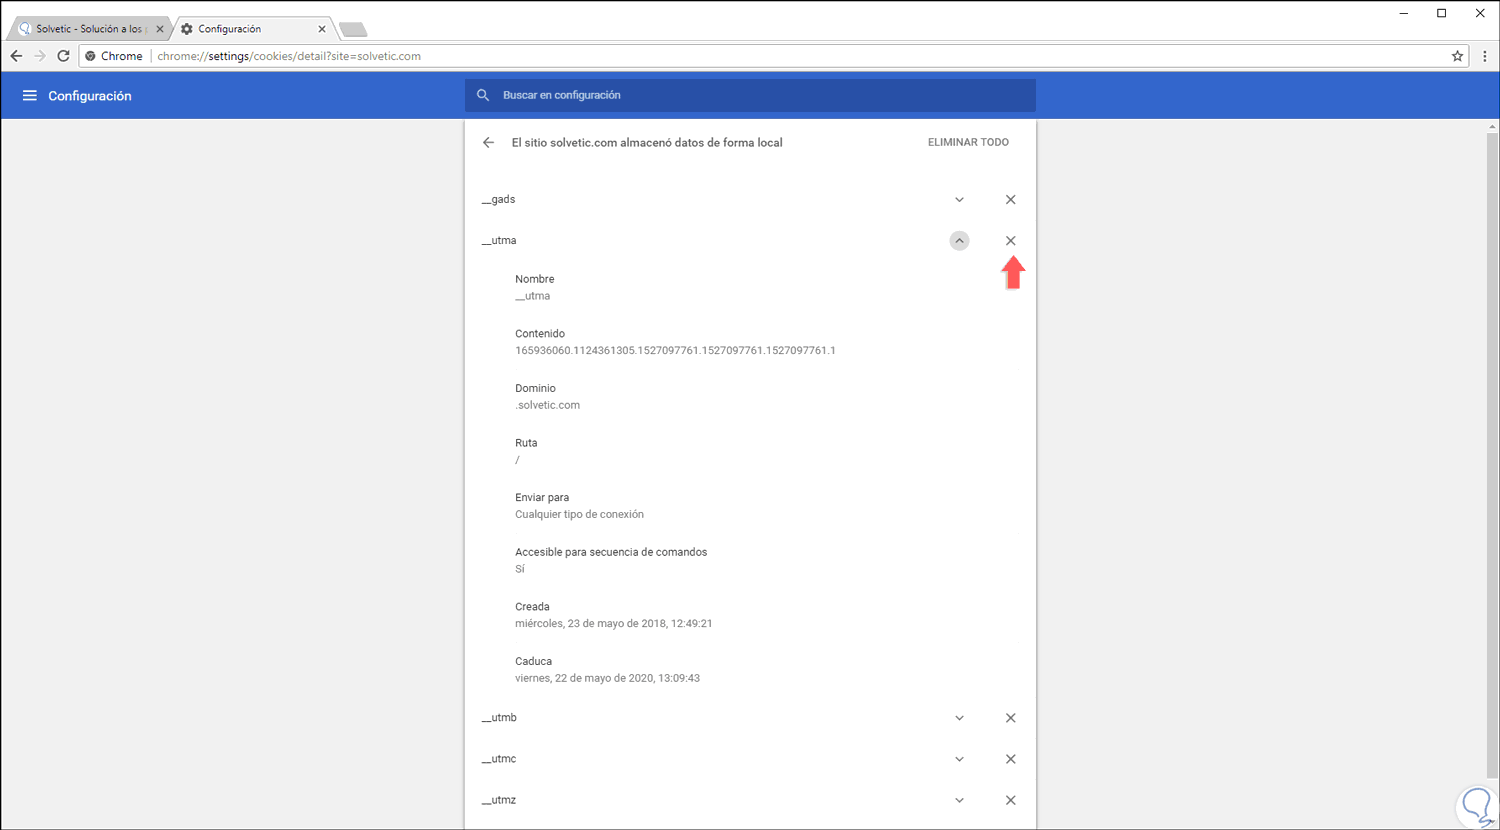Click the __utmz cookie name
Viewport: 1500px width, 830px height.
[499, 800]
